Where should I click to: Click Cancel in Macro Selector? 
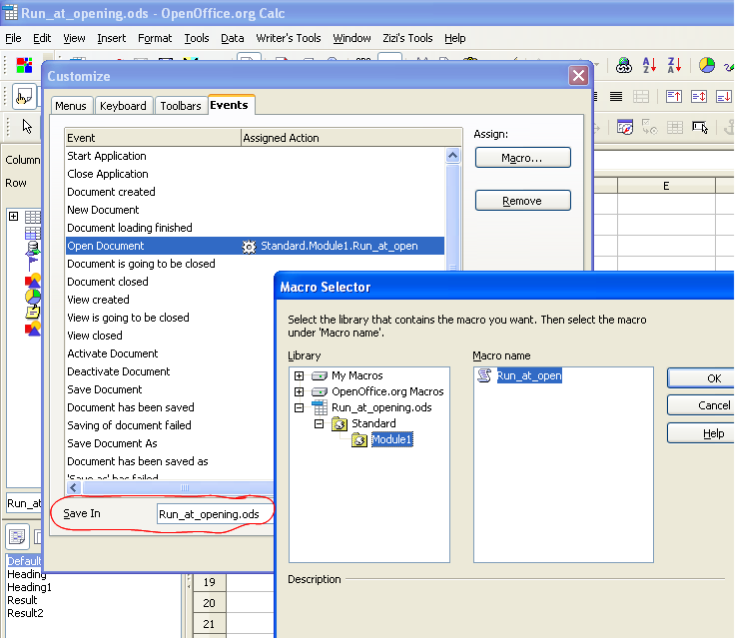click(701, 406)
